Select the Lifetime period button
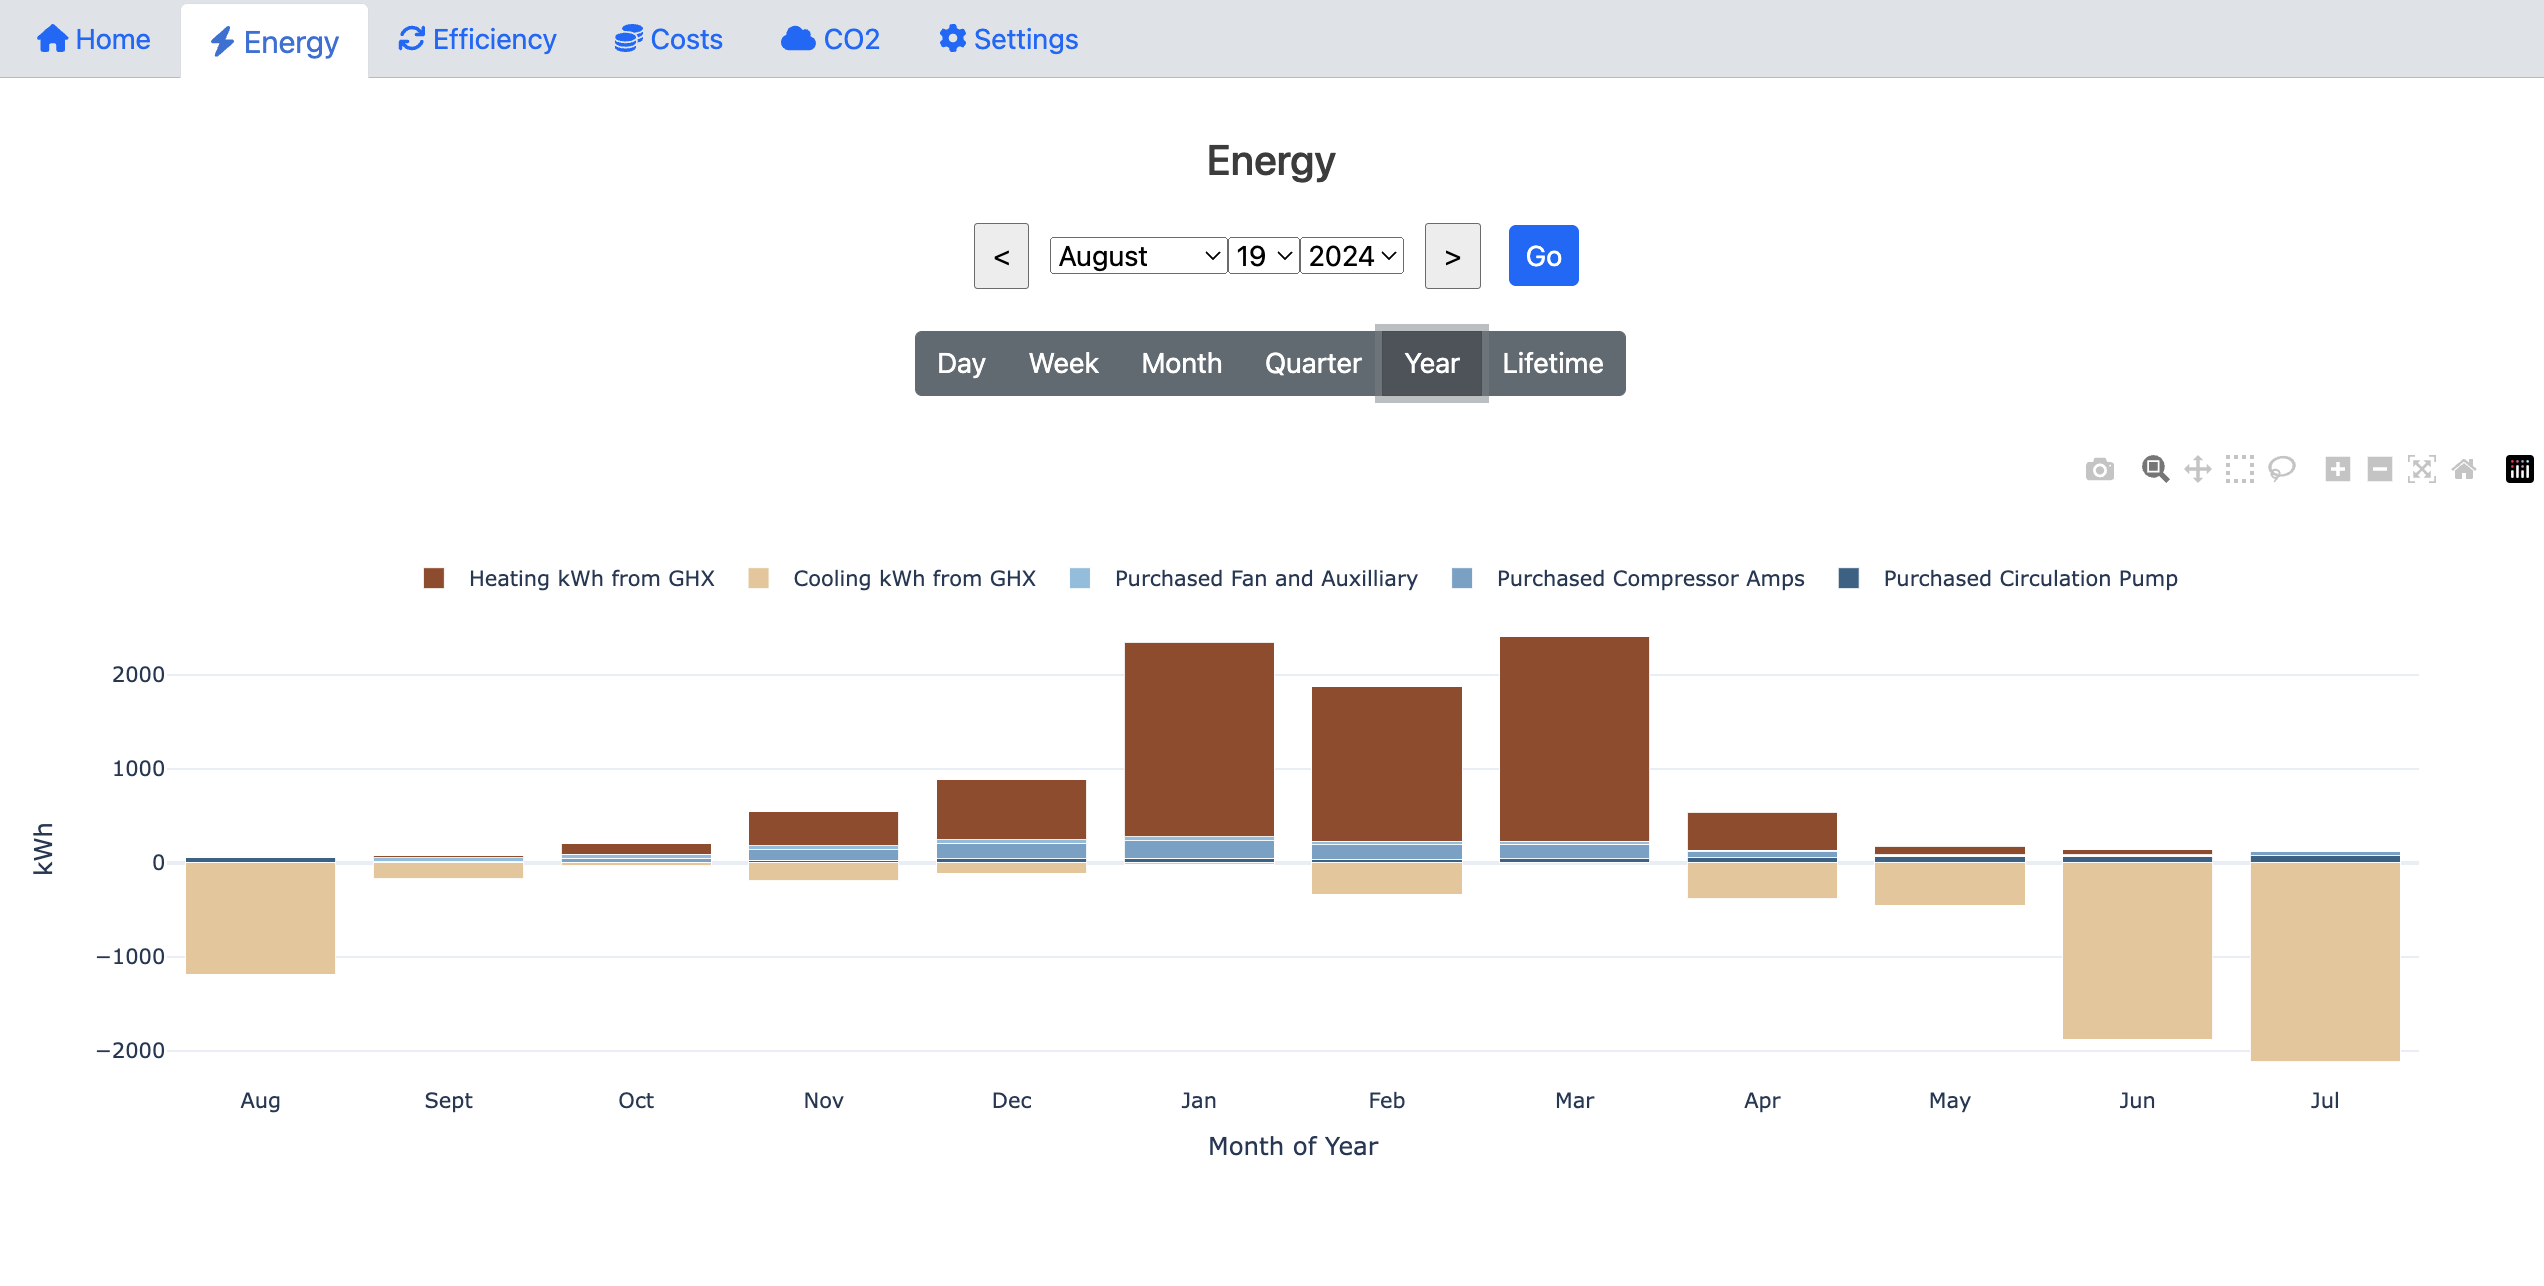2544x1286 pixels. [1552, 363]
